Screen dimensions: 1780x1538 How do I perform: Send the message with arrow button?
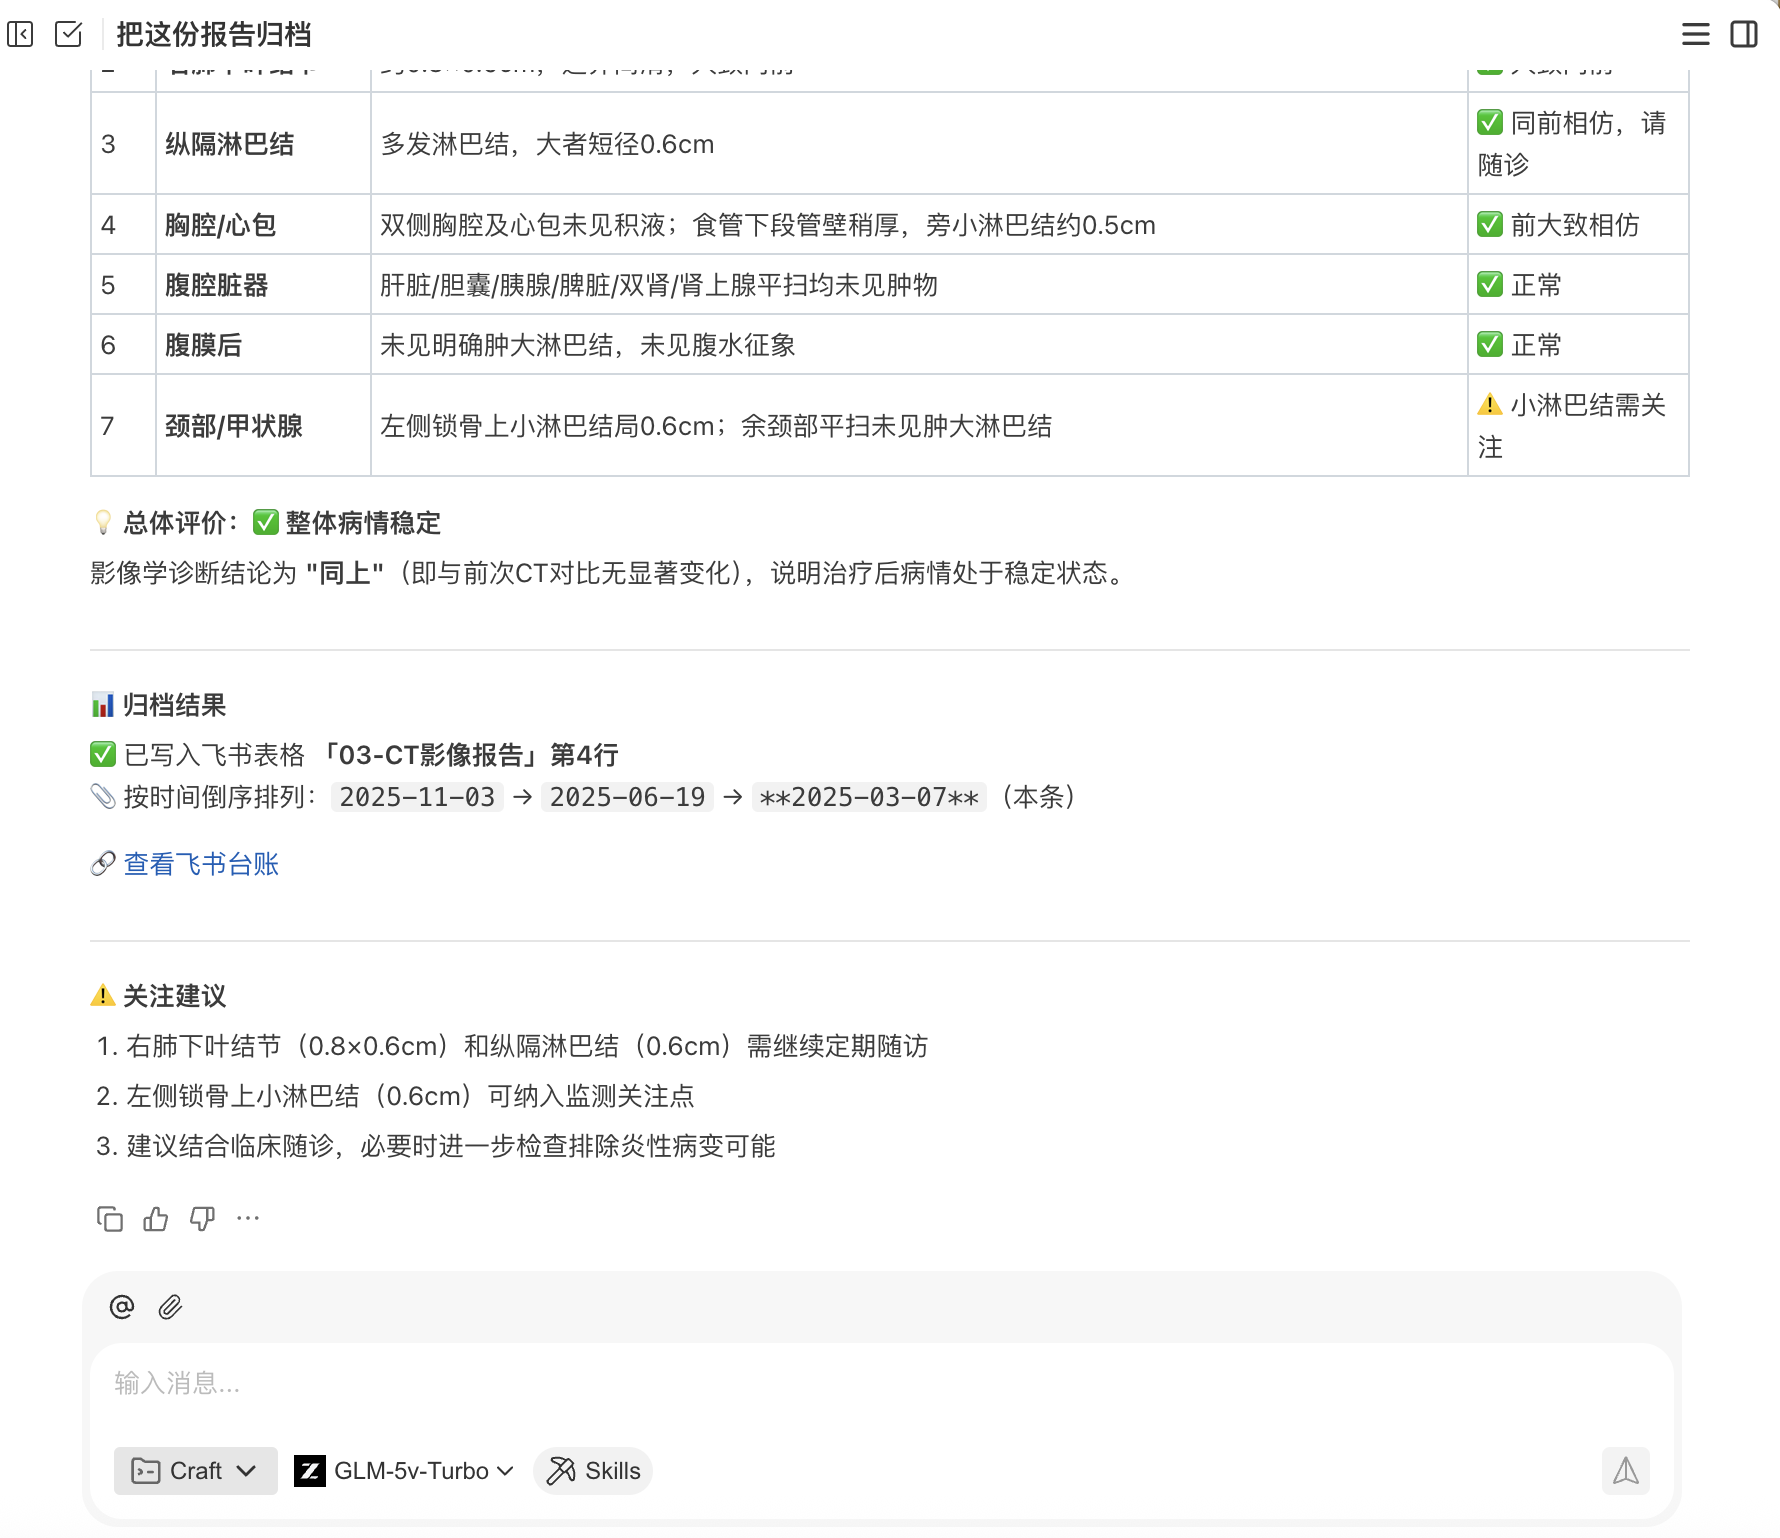pyautogui.click(x=1625, y=1470)
